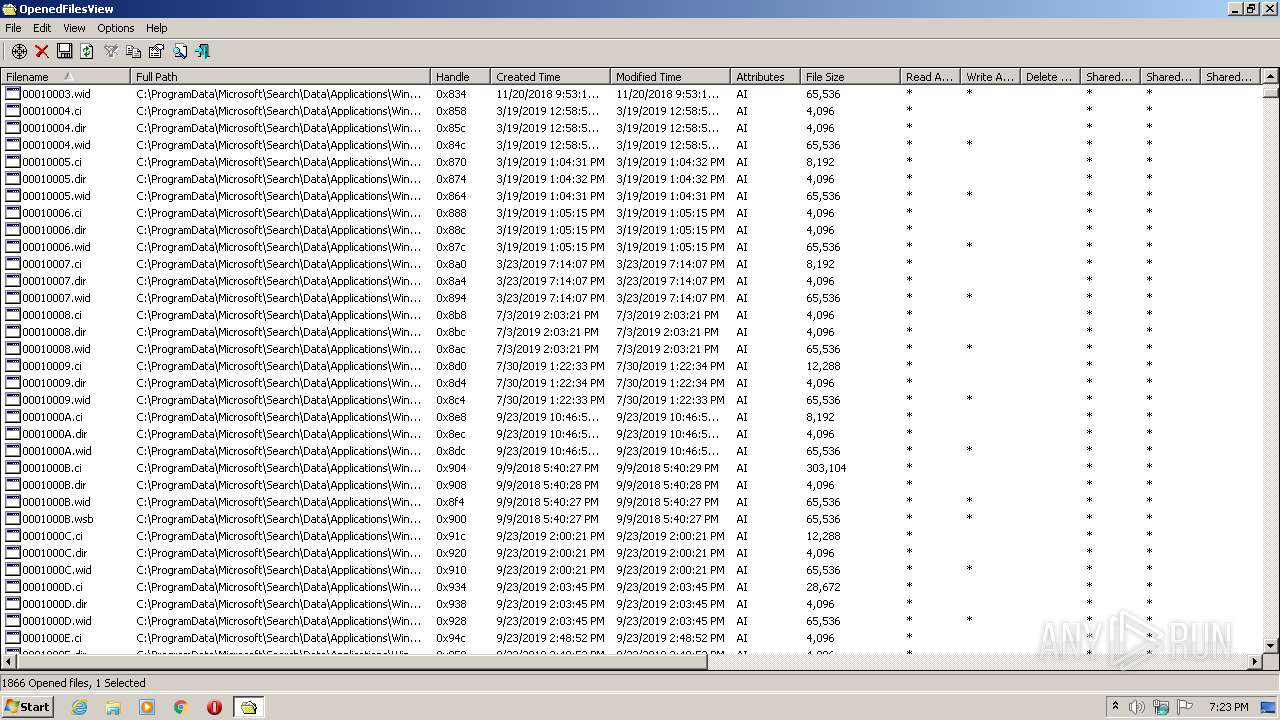
Task: Launch Chrome from the taskbar
Action: tap(181, 707)
